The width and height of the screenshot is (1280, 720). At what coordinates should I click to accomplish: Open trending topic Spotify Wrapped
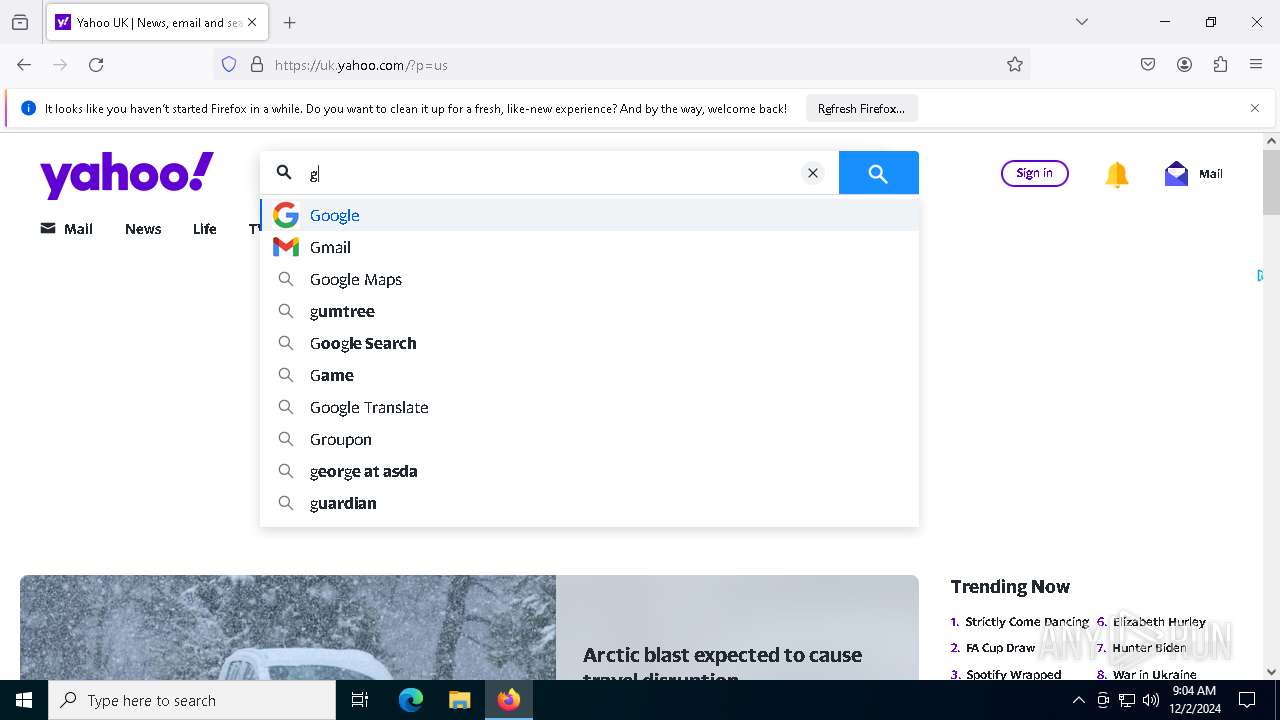coord(1013,674)
